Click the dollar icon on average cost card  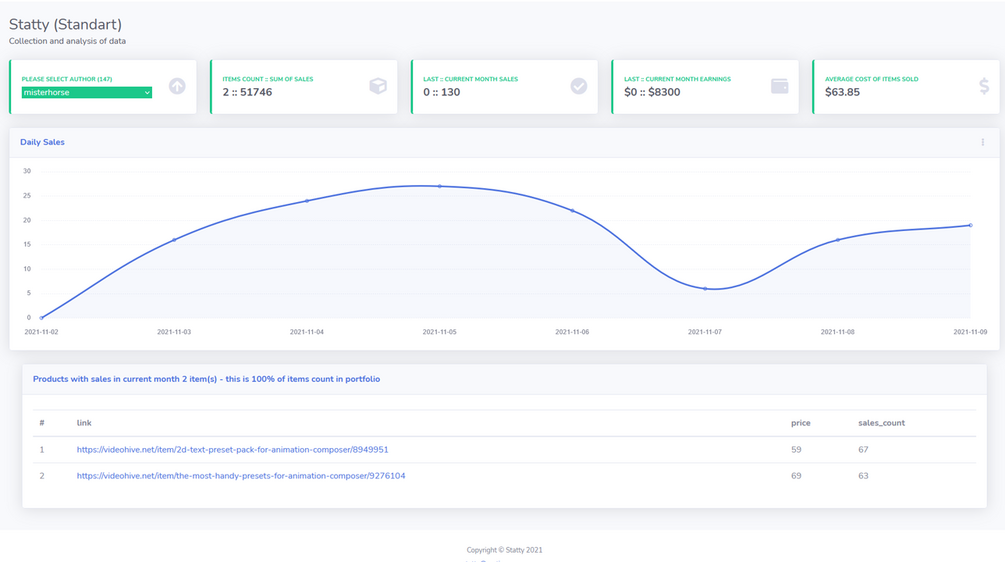(x=984, y=86)
